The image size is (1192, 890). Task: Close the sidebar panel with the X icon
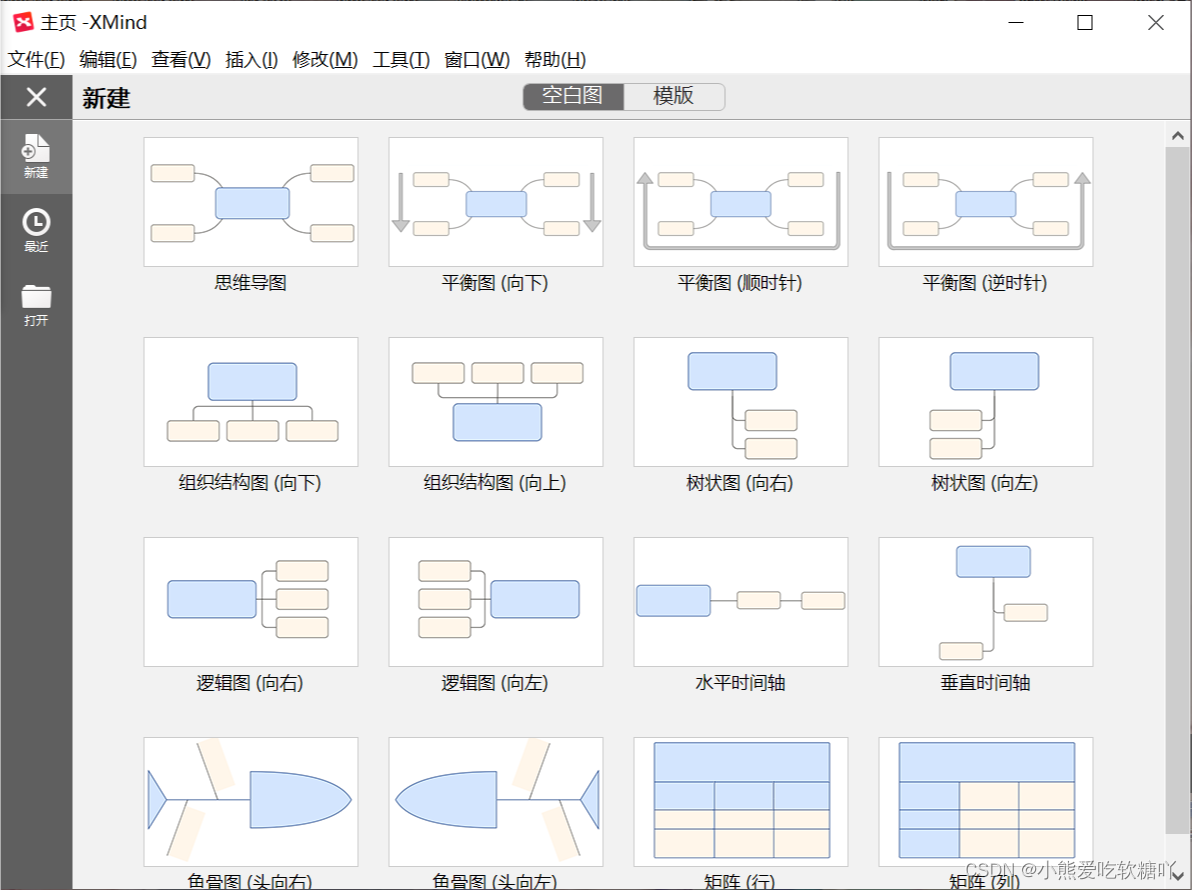36,97
